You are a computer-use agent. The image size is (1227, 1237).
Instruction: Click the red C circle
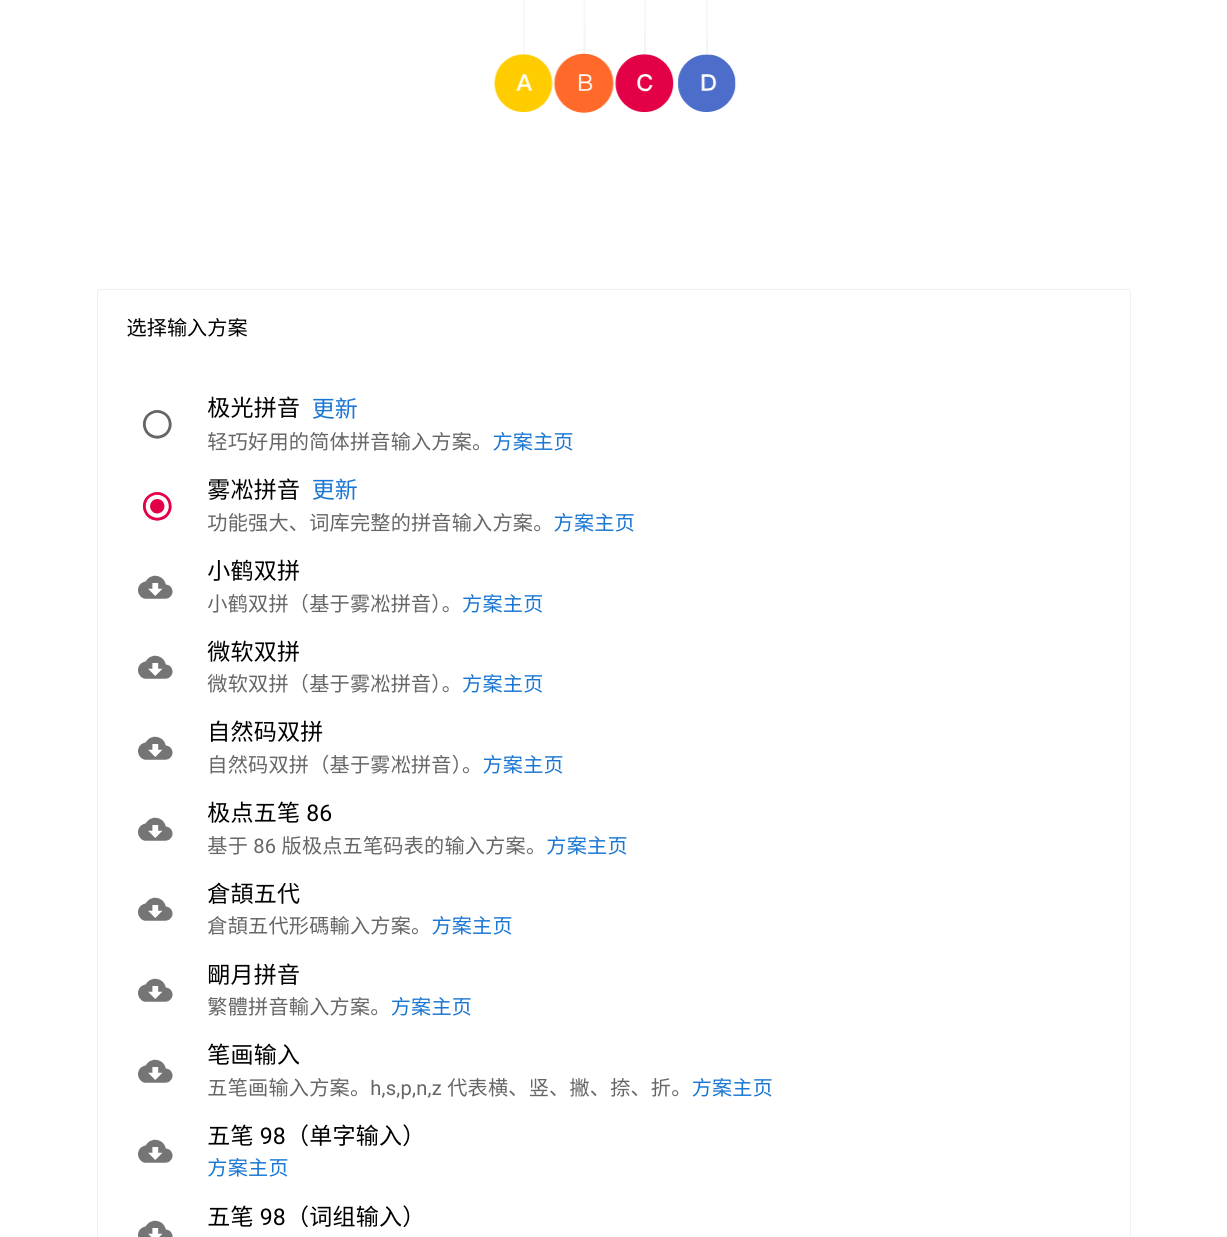(x=645, y=83)
